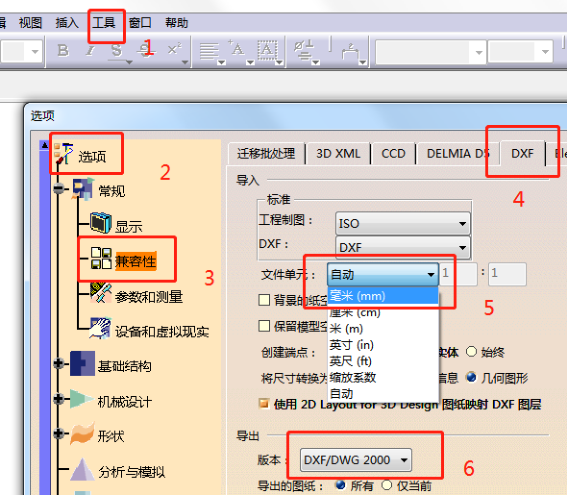Open text alignment tool
The image size is (568, 495).
209,51
